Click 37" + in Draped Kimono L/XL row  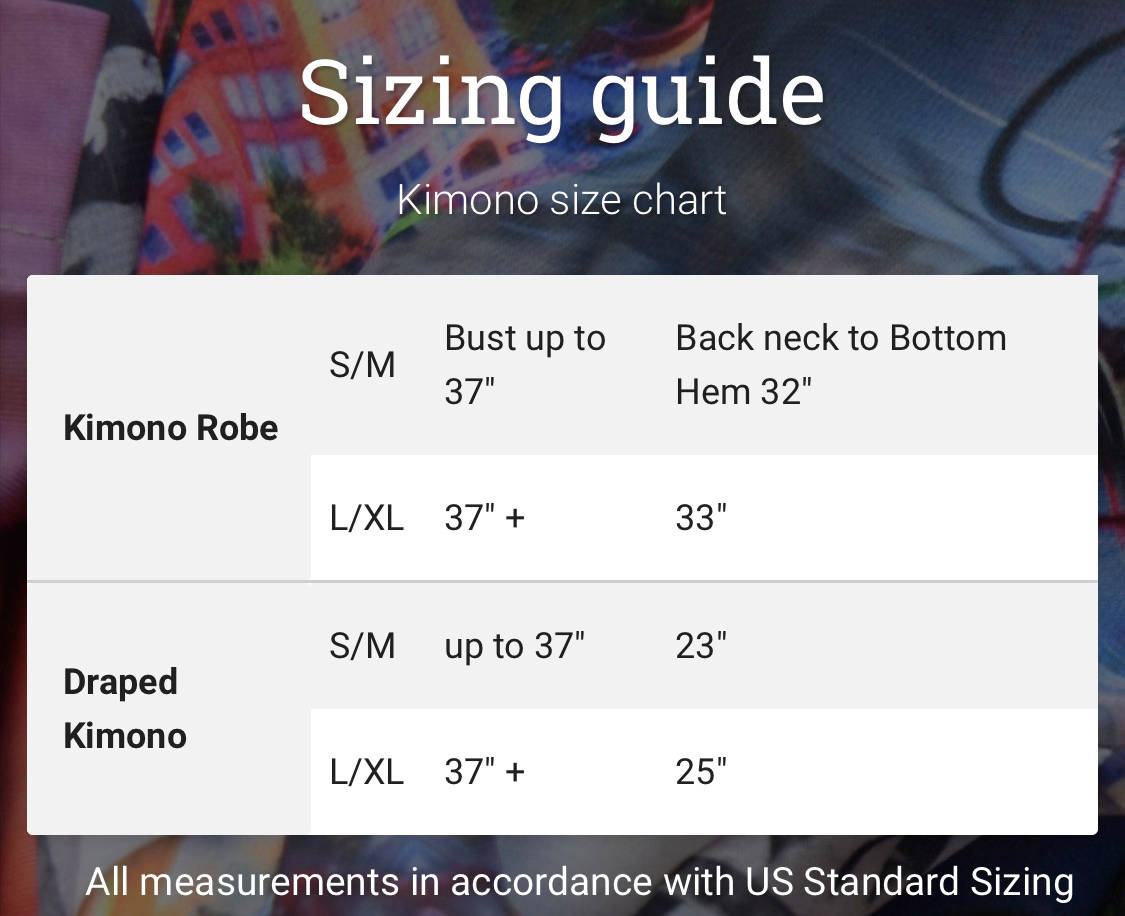coord(484,772)
